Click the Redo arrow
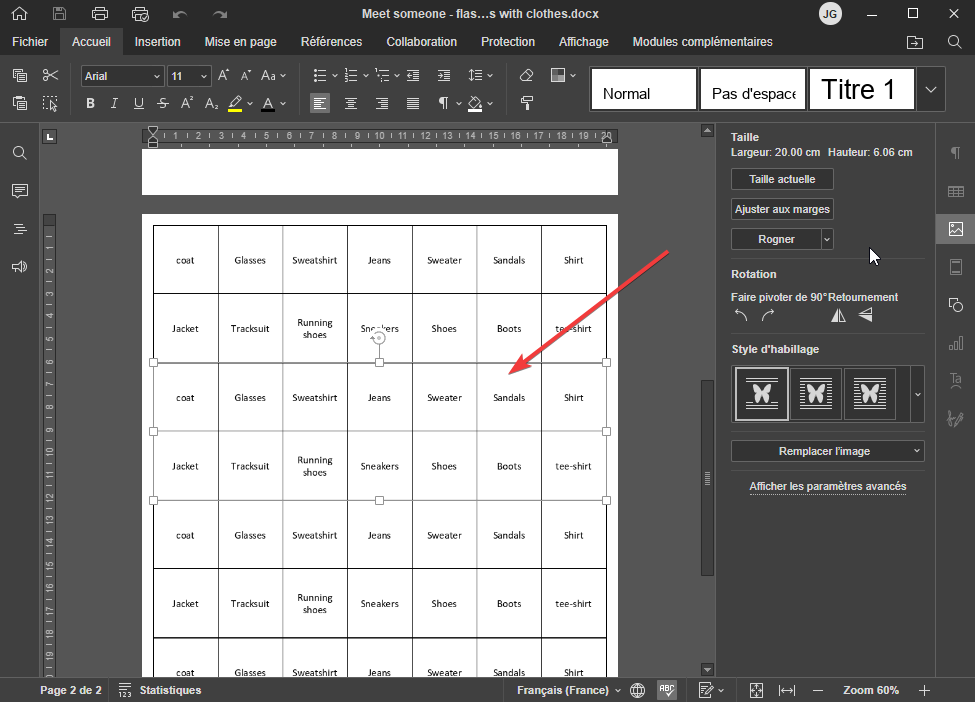This screenshot has width=975, height=702. click(220, 14)
